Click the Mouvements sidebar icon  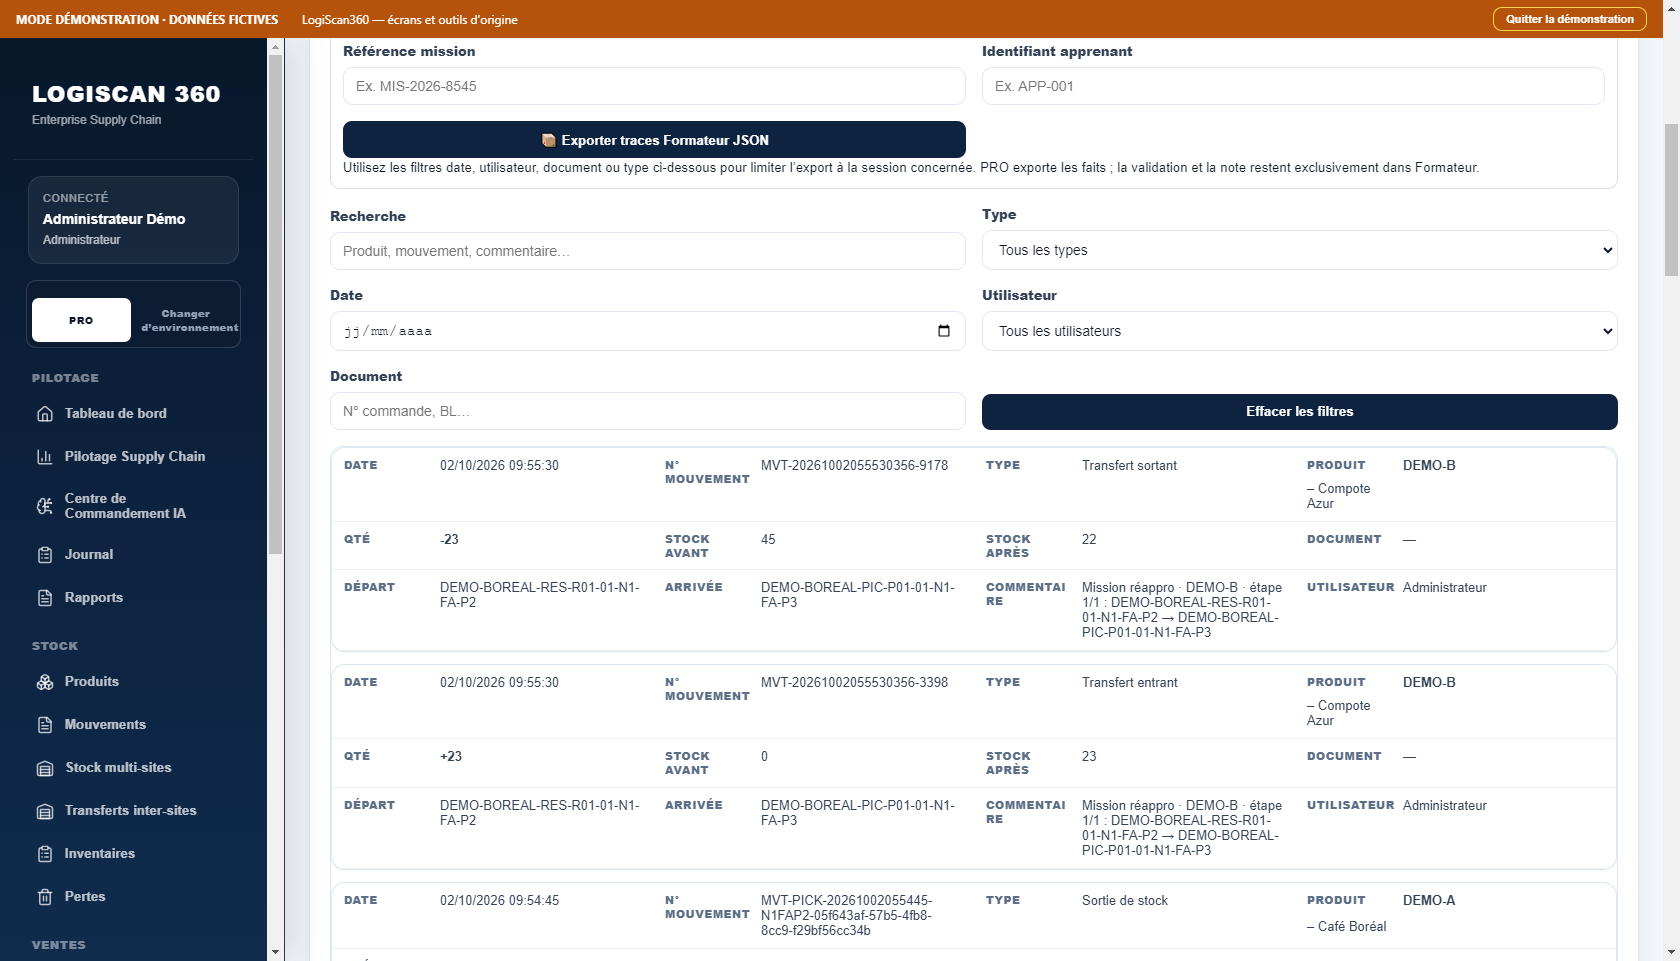tap(45, 725)
